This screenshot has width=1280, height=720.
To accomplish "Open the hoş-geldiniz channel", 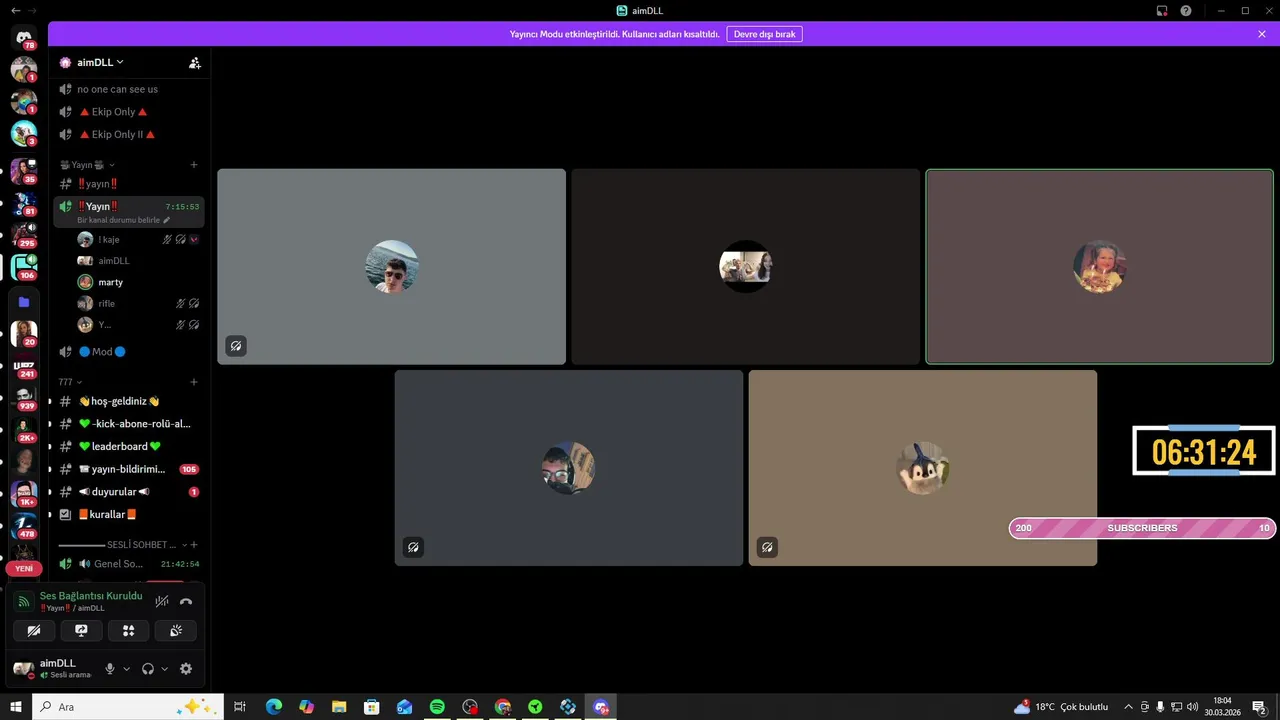I will click(x=129, y=401).
